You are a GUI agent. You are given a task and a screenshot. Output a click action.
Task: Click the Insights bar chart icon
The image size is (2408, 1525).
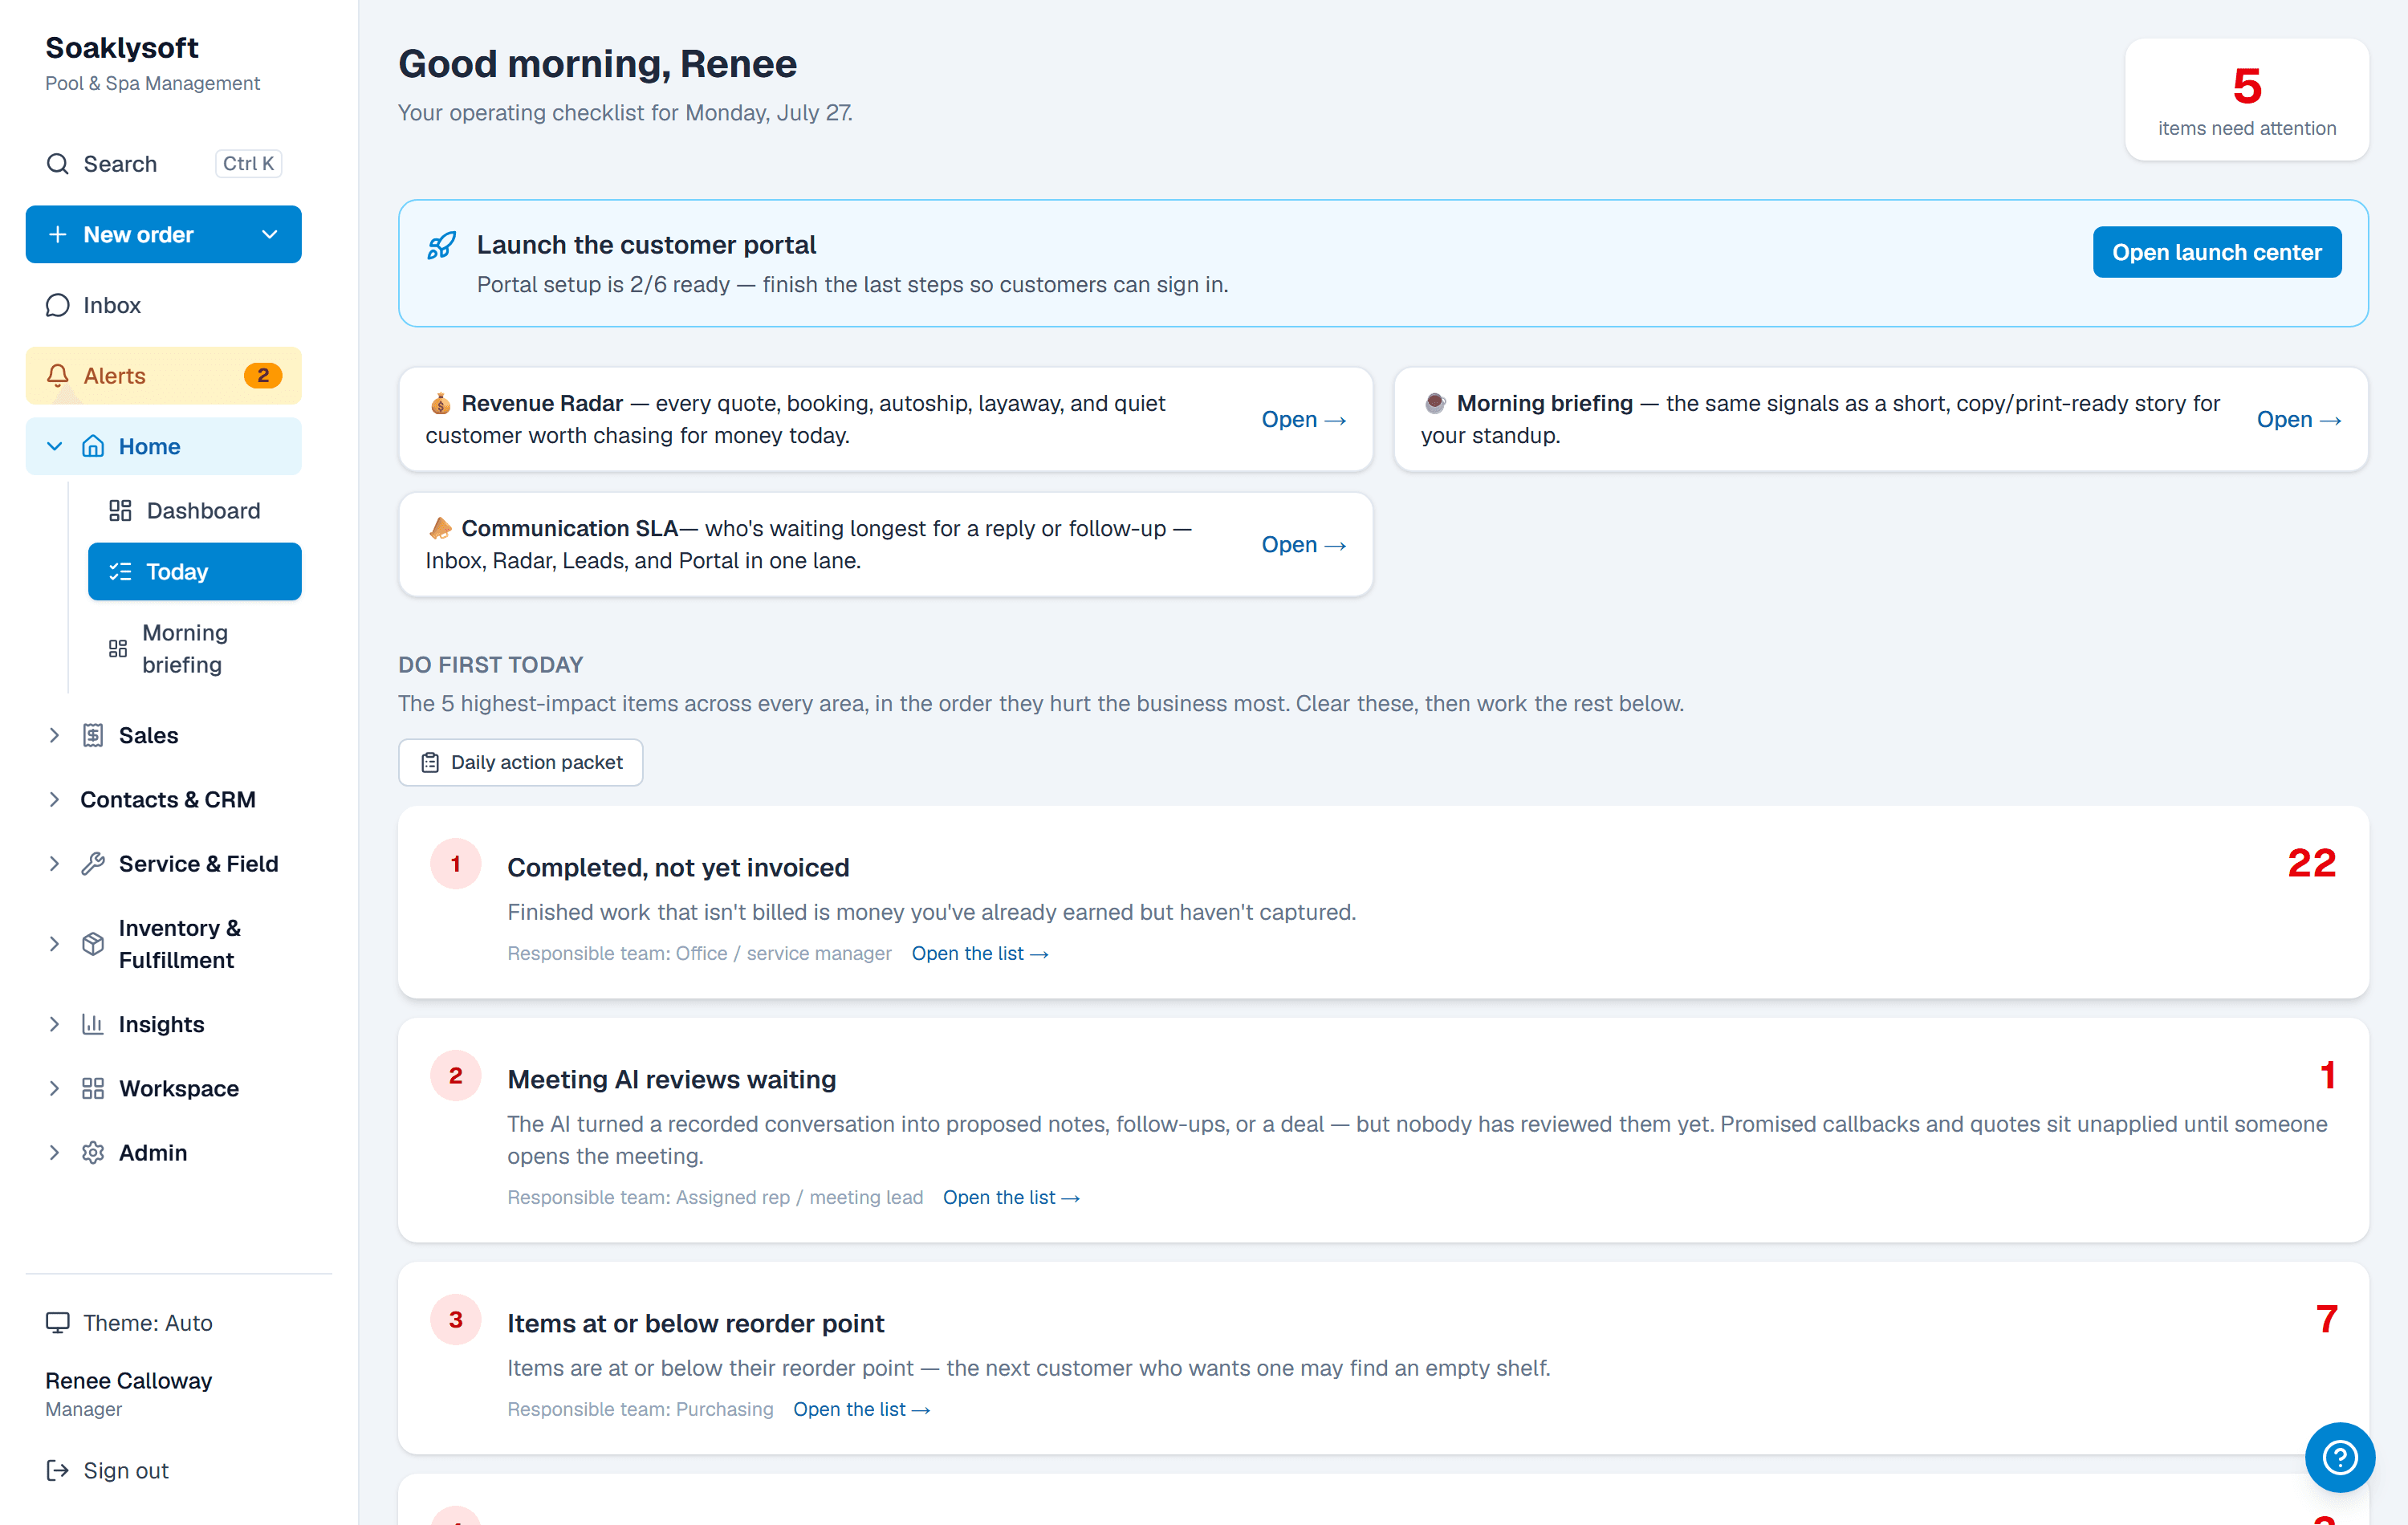click(x=93, y=1024)
